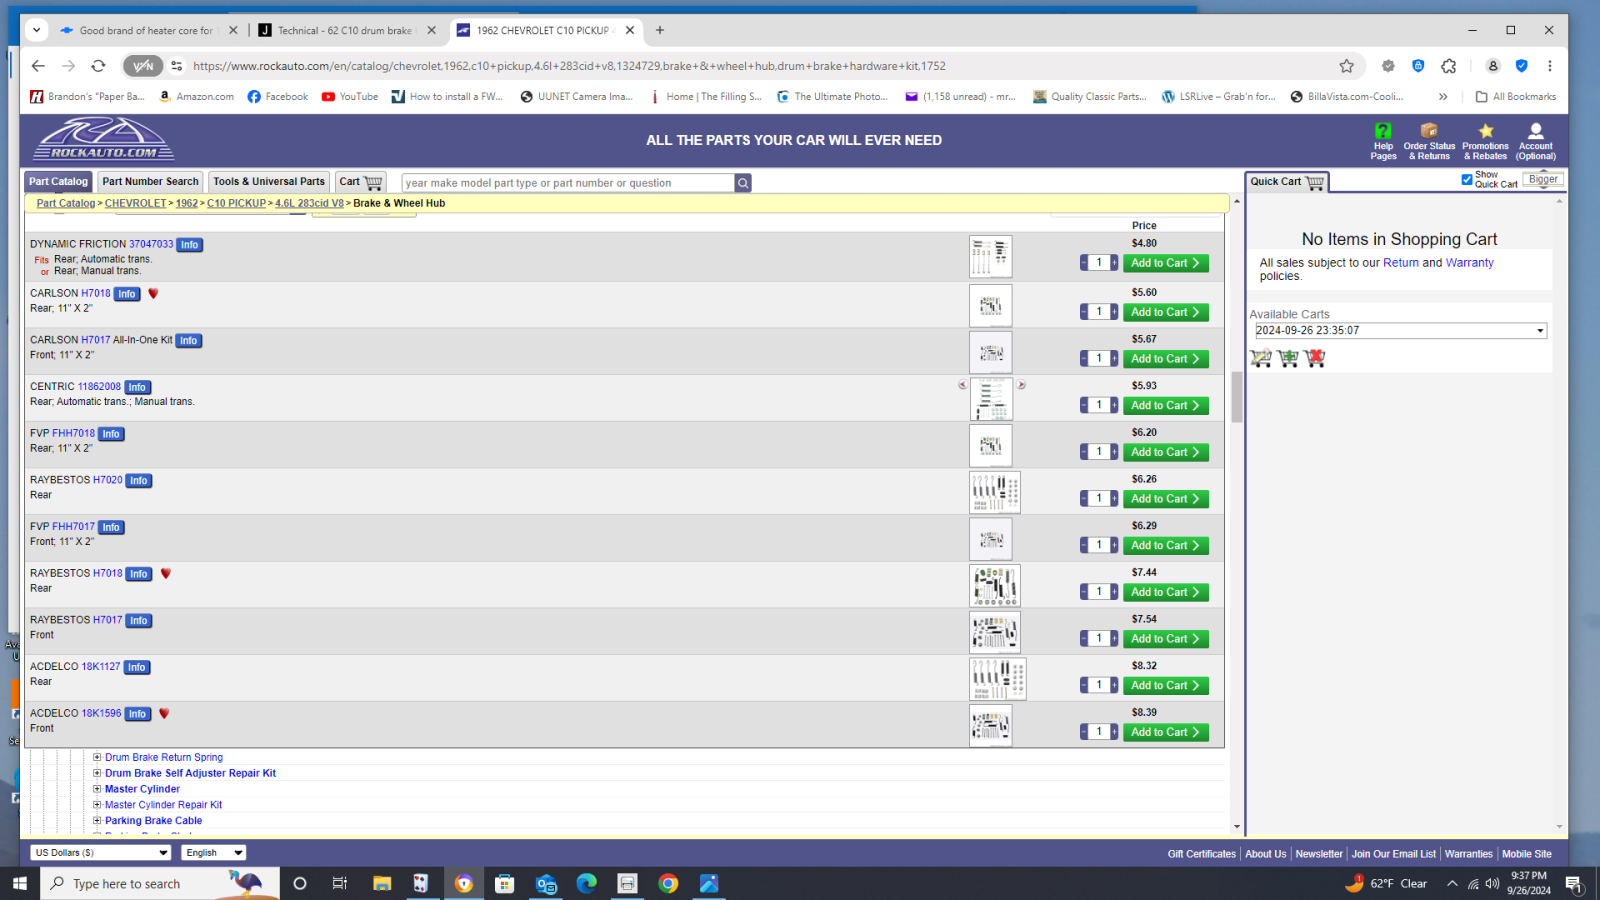Image resolution: width=1600 pixels, height=900 pixels.
Task: Toggle the Show Quick Cart checkbox
Action: (1467, 180)
